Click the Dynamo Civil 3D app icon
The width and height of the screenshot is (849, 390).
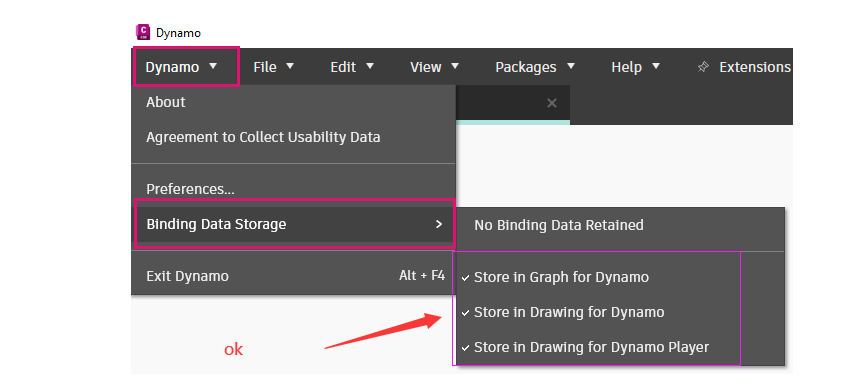click(143, 32)
